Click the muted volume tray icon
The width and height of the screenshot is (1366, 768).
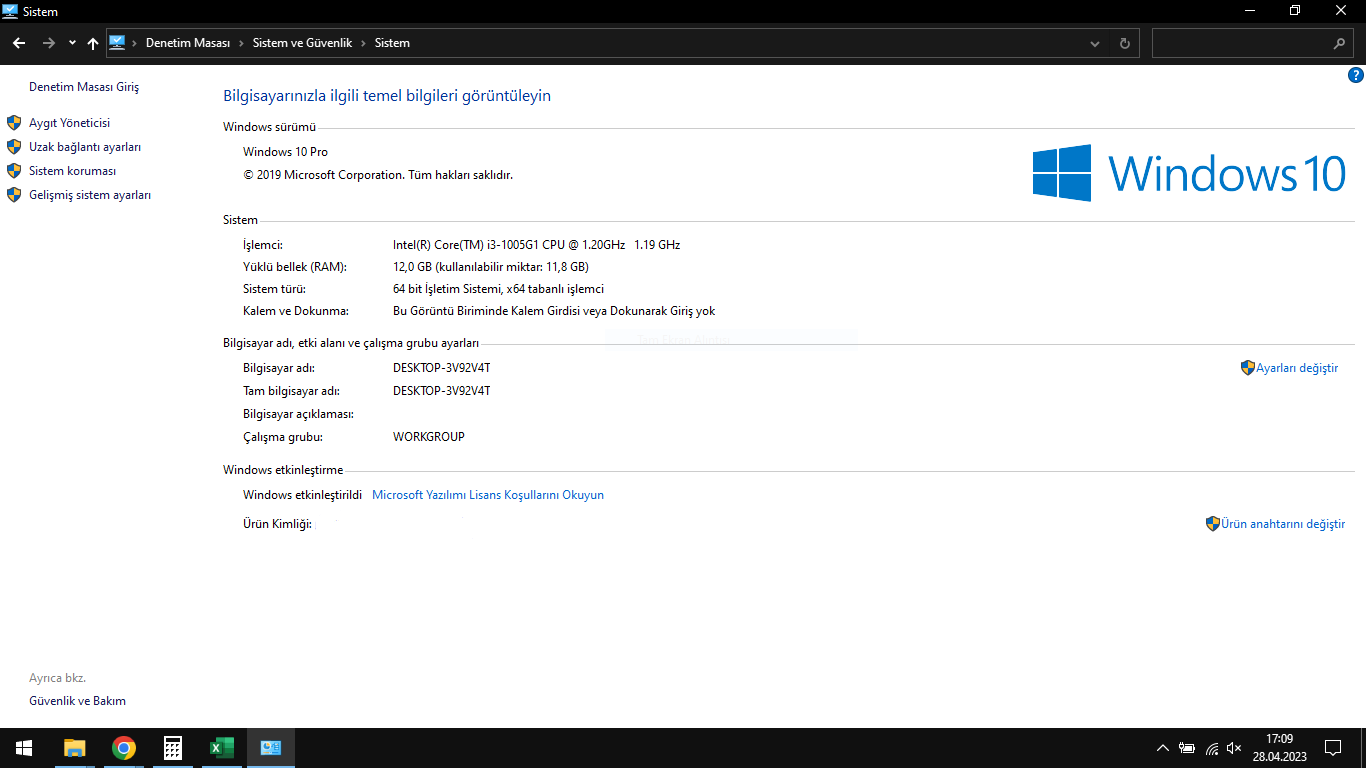tap(1235, 748)
